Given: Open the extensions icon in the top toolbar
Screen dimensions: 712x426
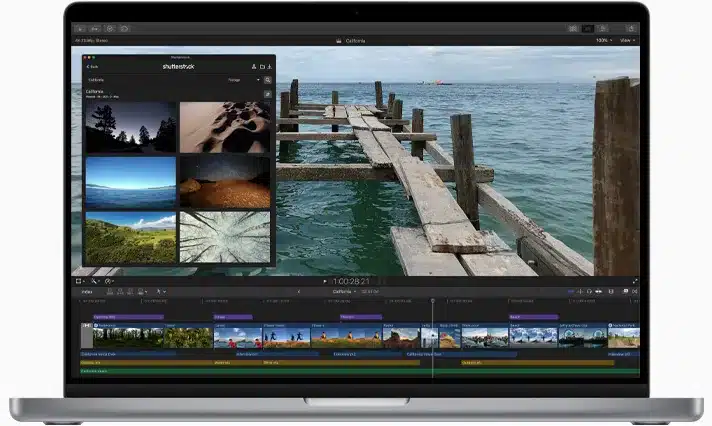Looking at the screenshot, I should coord(124,29).
